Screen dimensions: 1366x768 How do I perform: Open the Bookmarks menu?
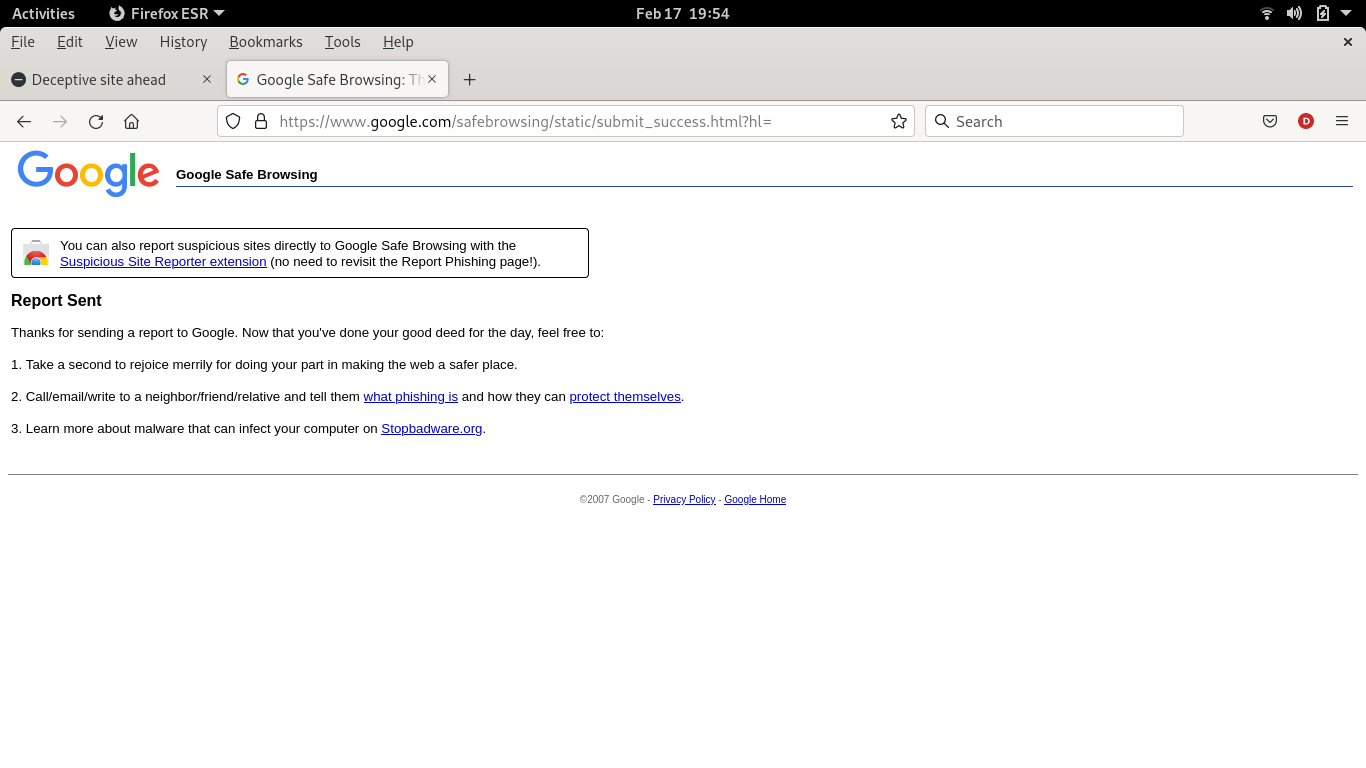[x=266, y=42]
